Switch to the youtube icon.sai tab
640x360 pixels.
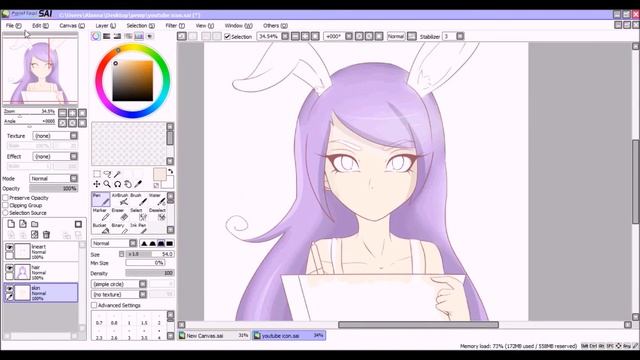[289, 336]
